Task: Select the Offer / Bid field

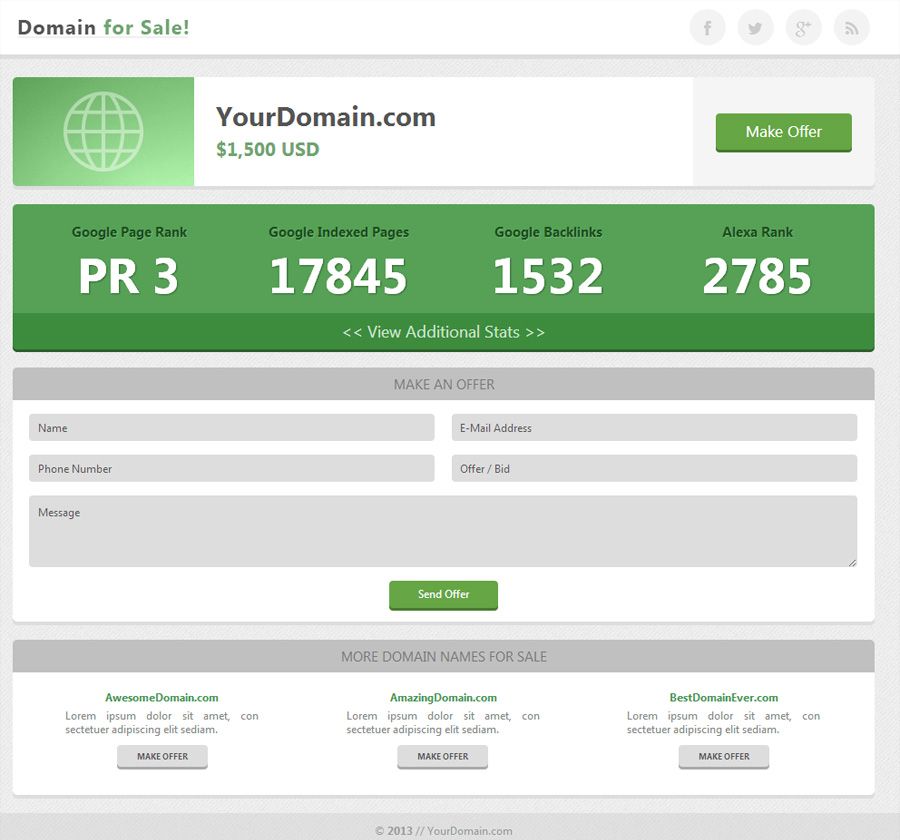Action: pyautogui.click(x=654, y=469)
